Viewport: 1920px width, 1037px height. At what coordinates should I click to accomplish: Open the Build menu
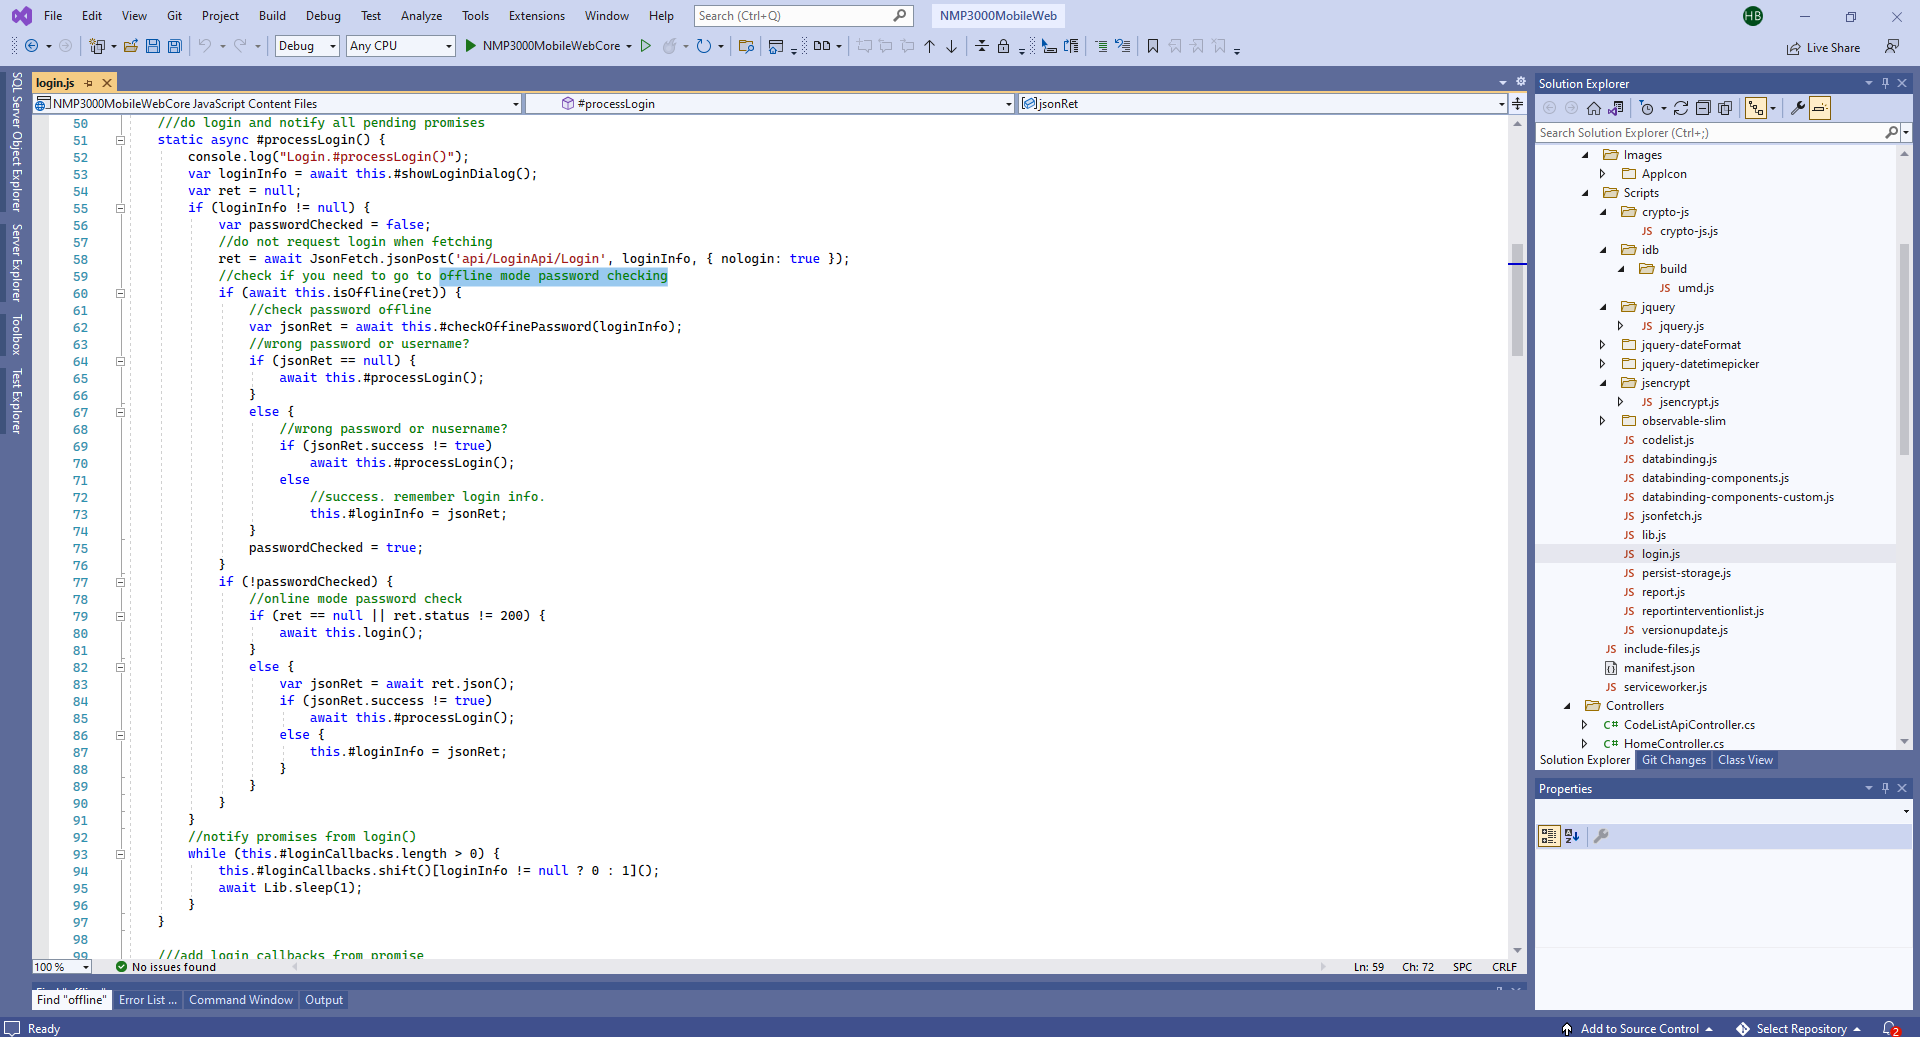coord(272,16)
